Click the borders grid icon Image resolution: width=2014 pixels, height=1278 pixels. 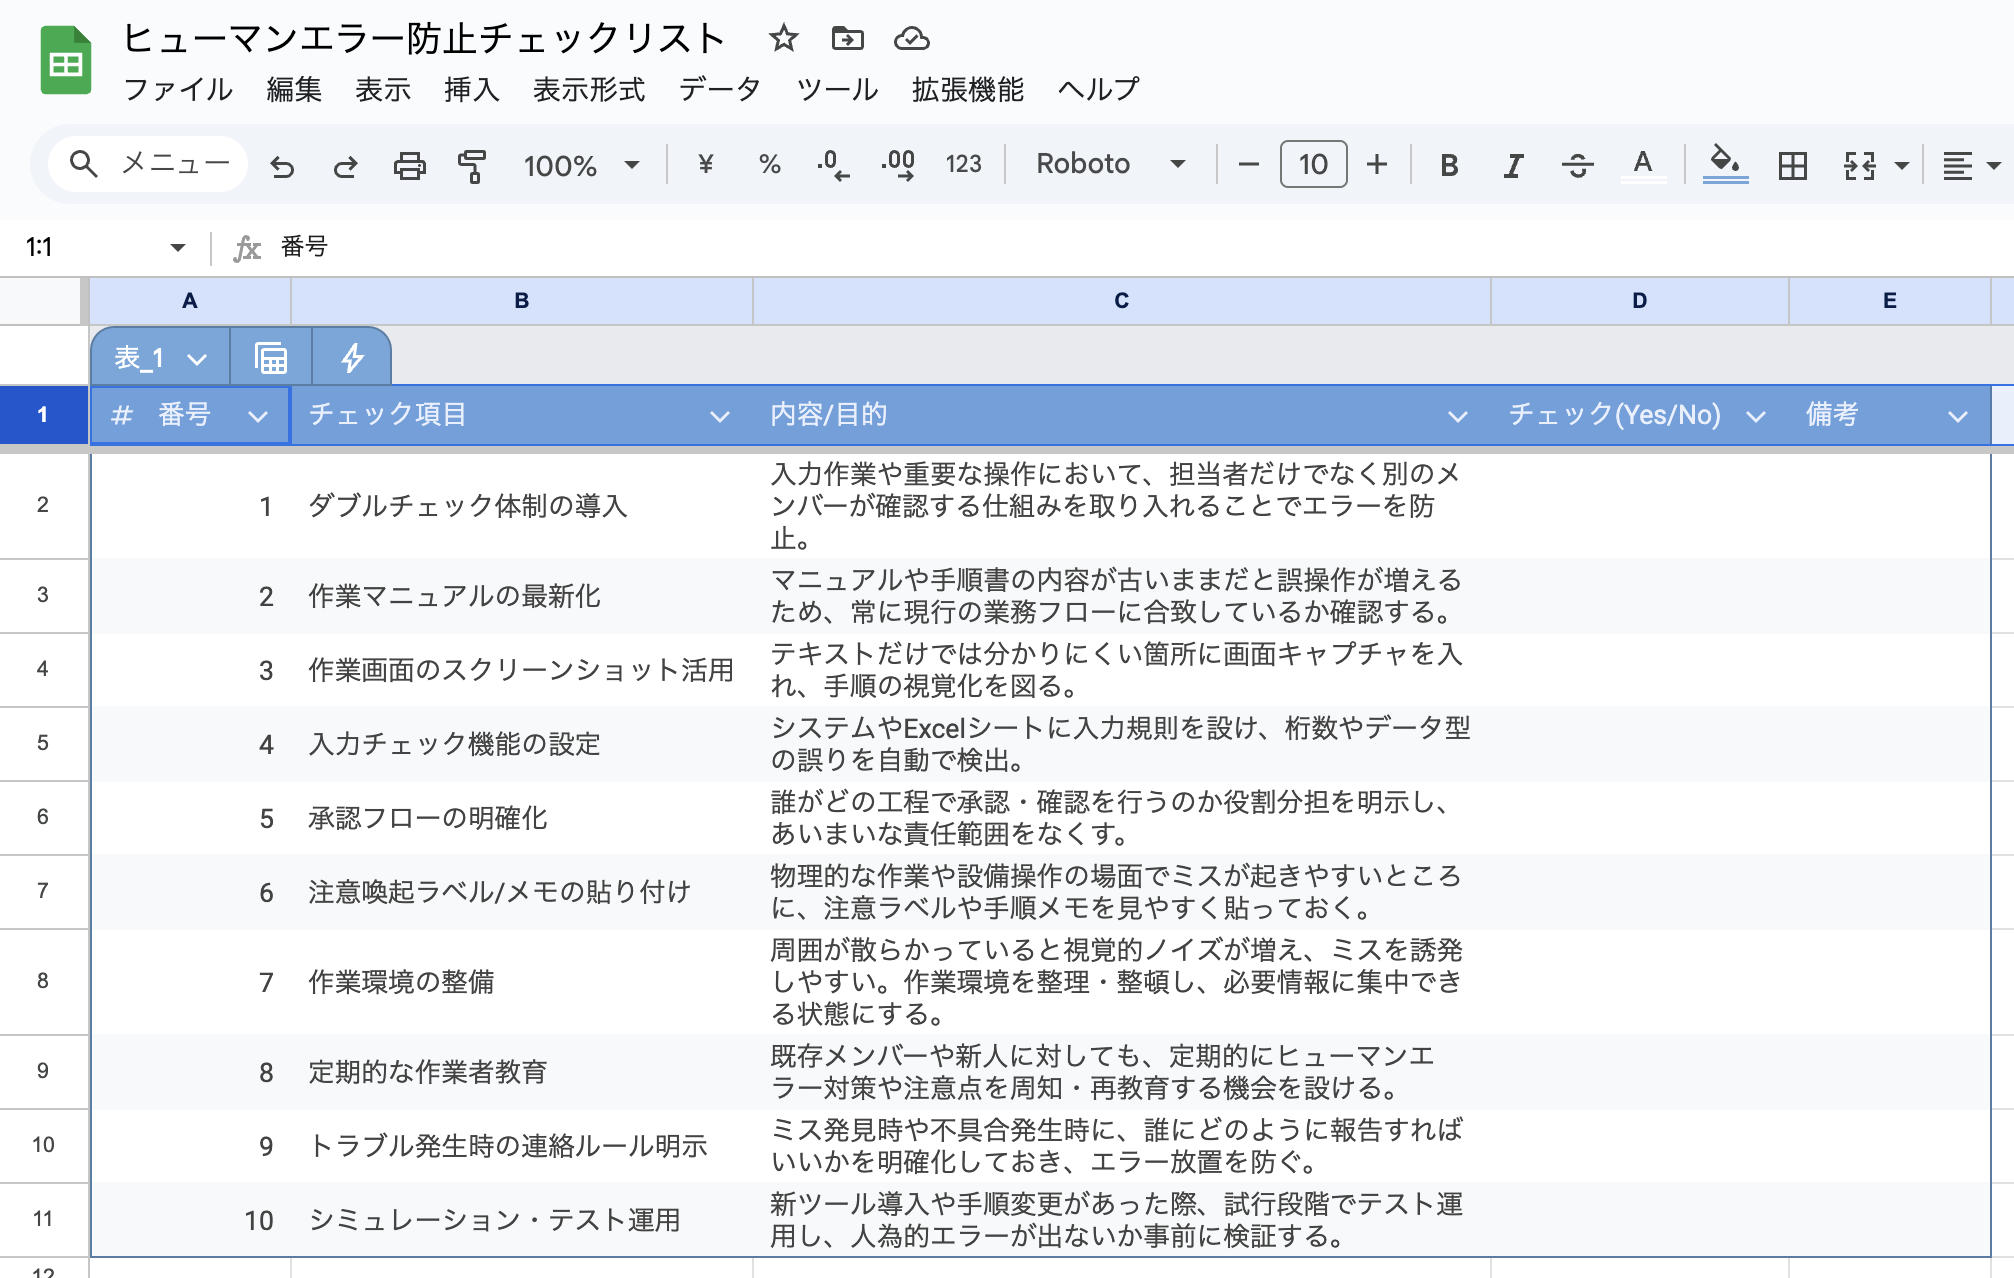click(1792, 166)
